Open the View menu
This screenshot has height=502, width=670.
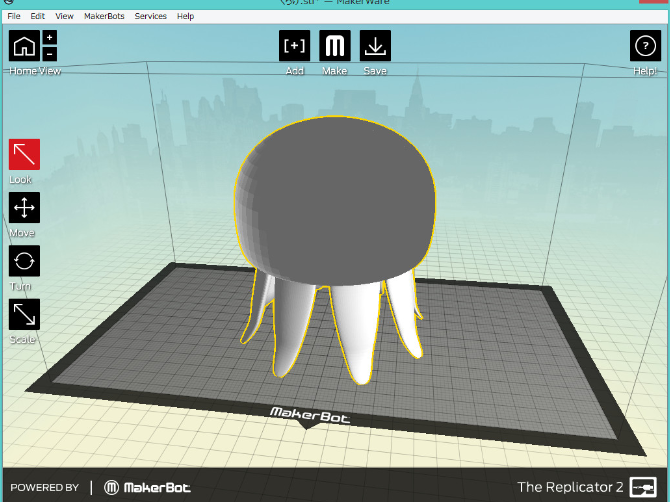(x=64, y=16)
